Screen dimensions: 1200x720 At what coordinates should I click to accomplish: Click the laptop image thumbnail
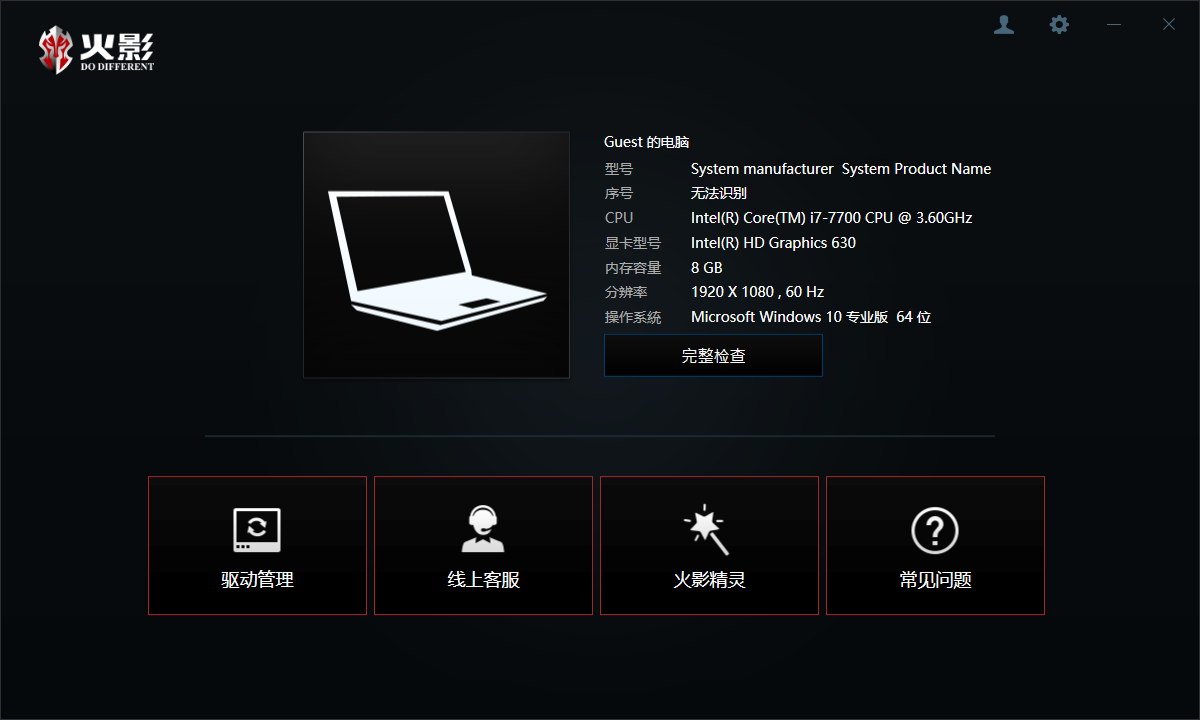click(437, 255)
